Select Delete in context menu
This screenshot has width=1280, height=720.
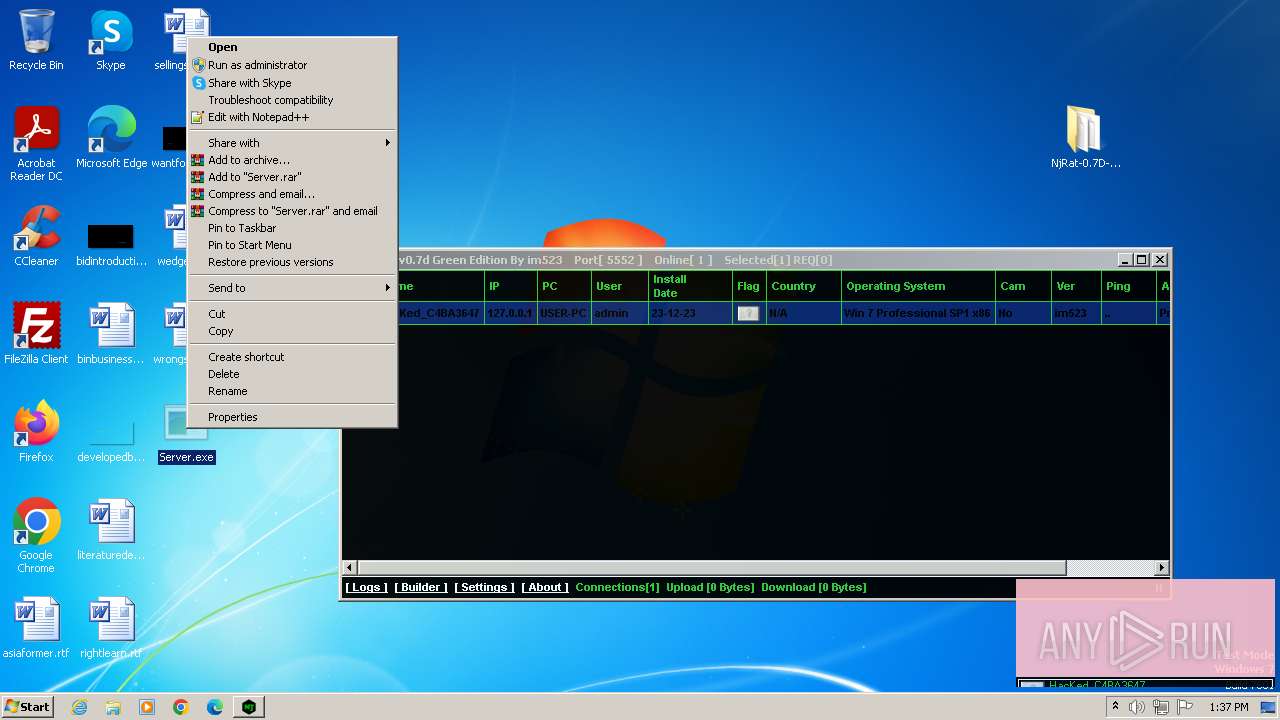click(x=293, y=374)
